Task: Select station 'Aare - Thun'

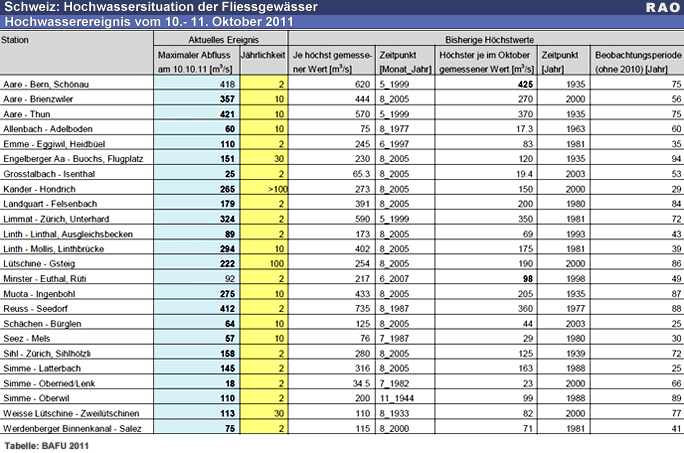Action: pyautogui.click(x=27, y=114)
